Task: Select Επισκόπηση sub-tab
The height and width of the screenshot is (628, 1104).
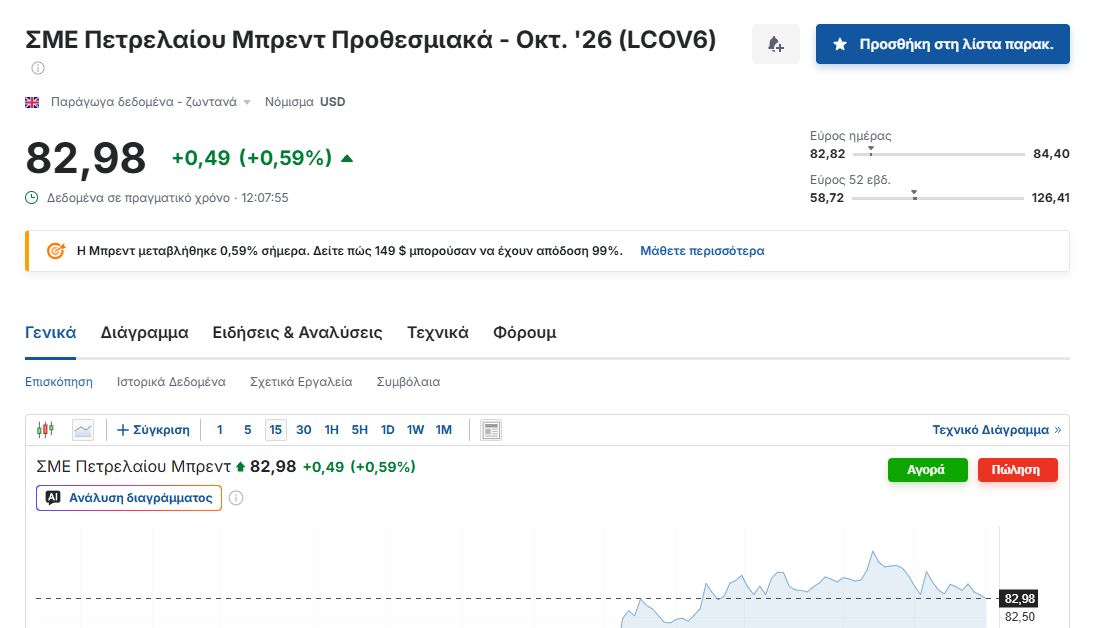Action: [x=58, y=382]
